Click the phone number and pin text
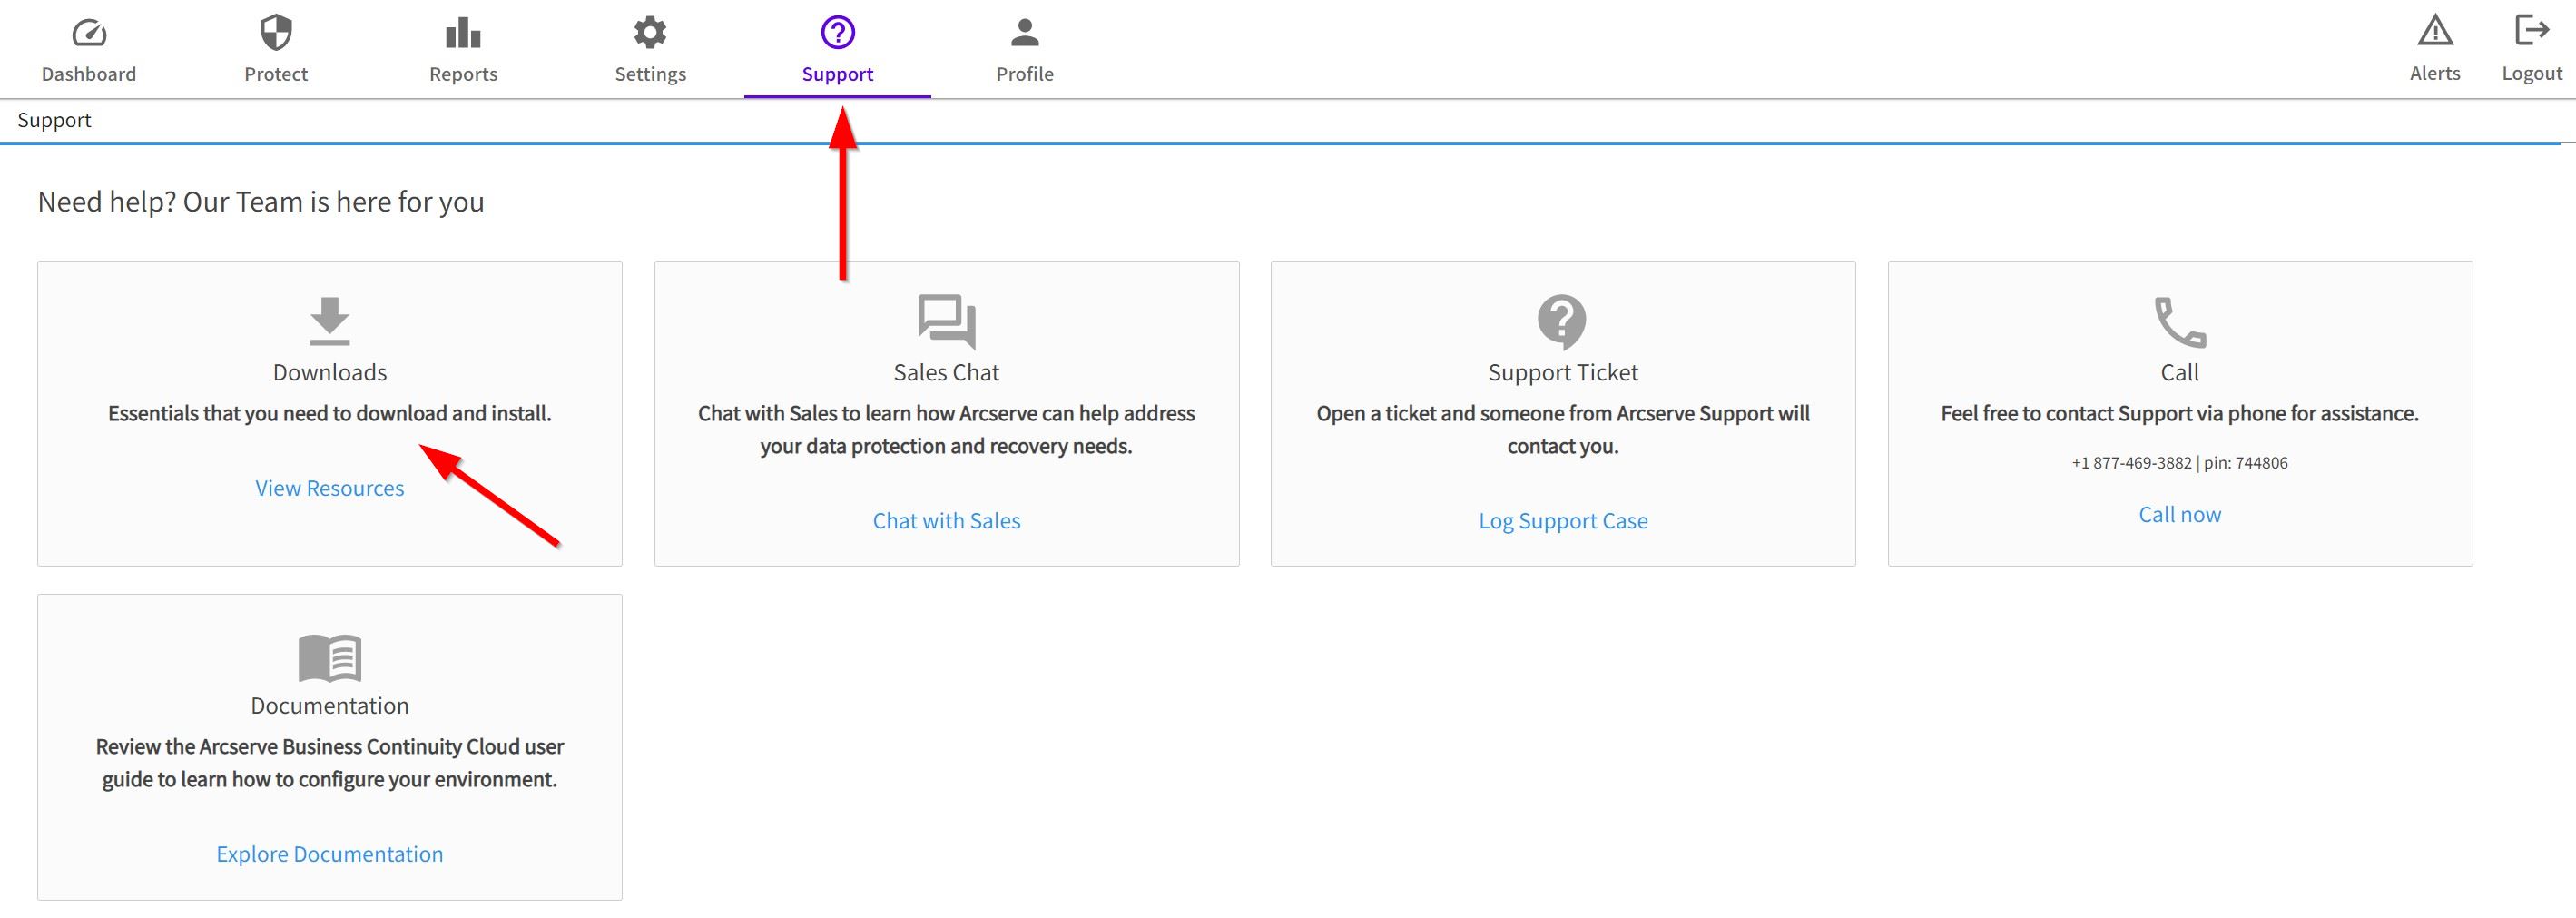 pos(2180,463)
